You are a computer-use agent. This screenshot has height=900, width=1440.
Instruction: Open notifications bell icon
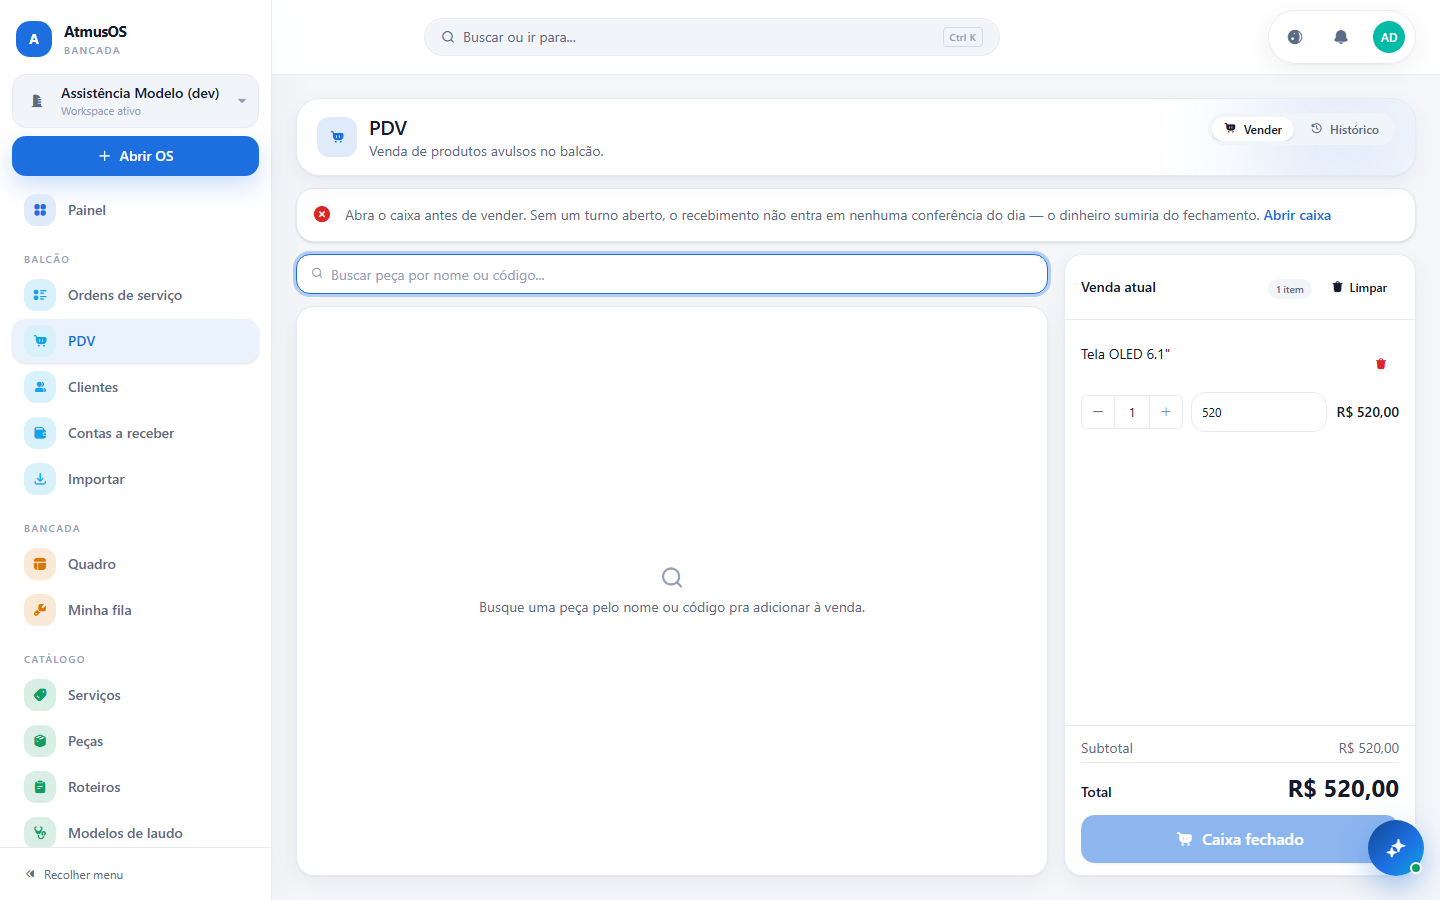pos(1341,37)
